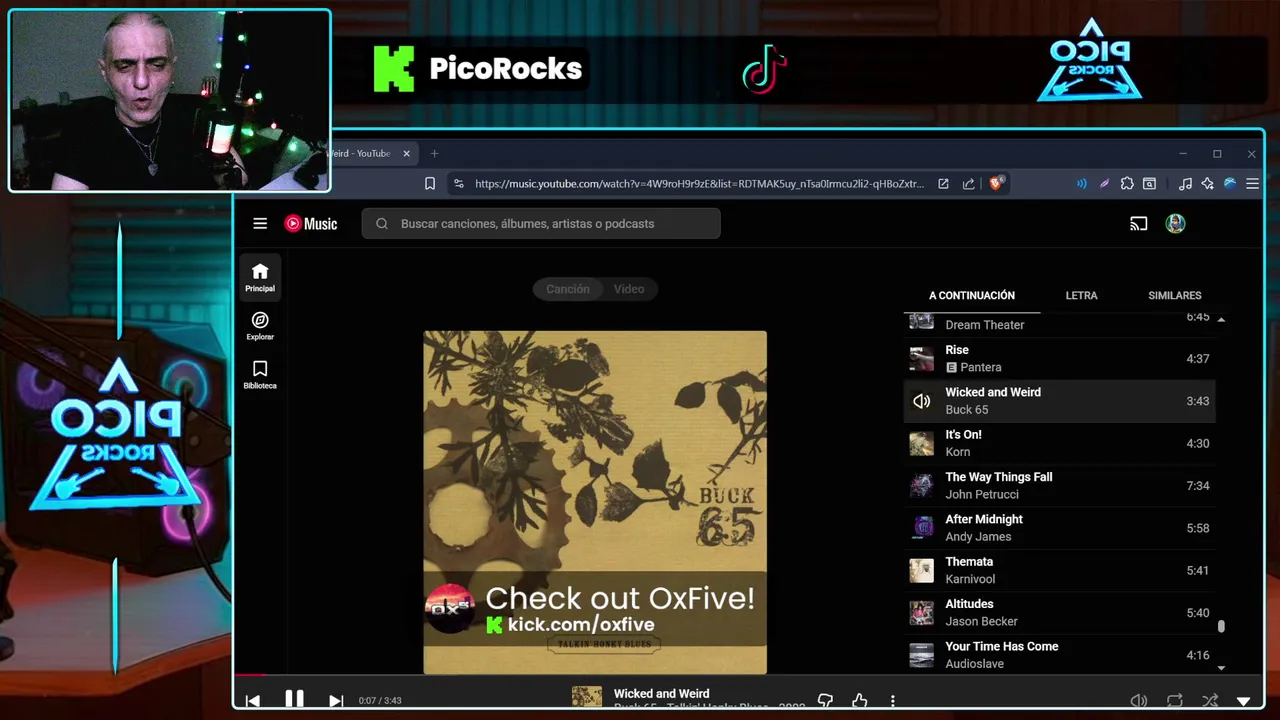The width and height of the screenshot is (1280, 720).
Task: Like the song Wicked and Weird
Action: click(x=859, y=701)
